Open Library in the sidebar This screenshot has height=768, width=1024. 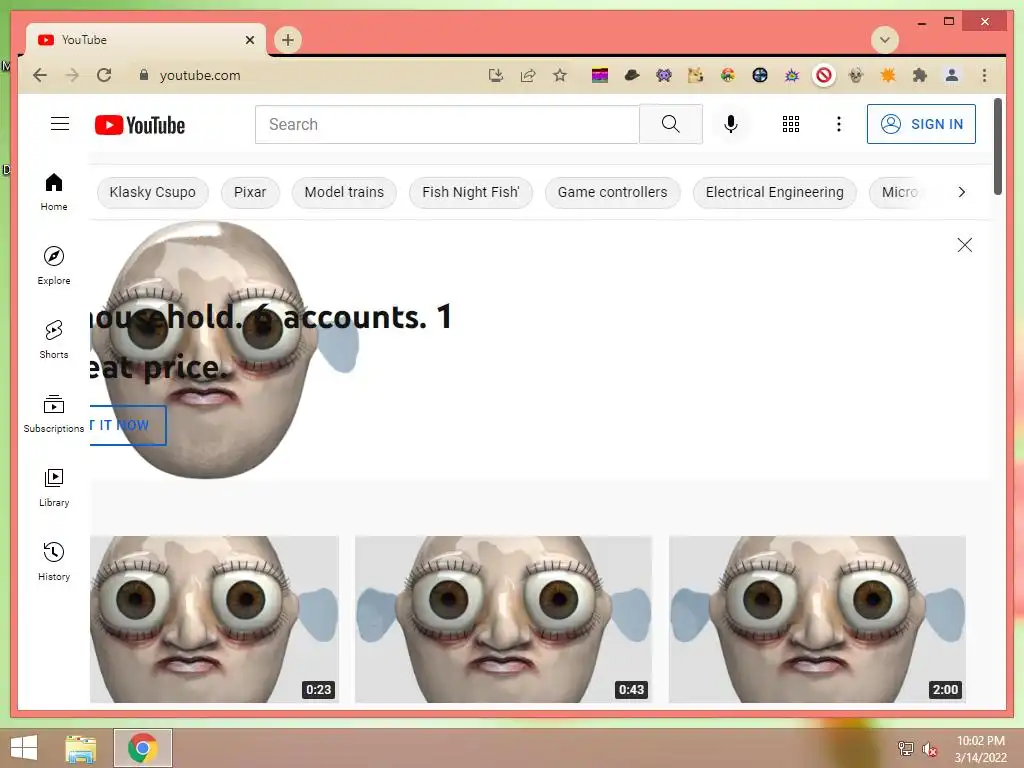54,488
